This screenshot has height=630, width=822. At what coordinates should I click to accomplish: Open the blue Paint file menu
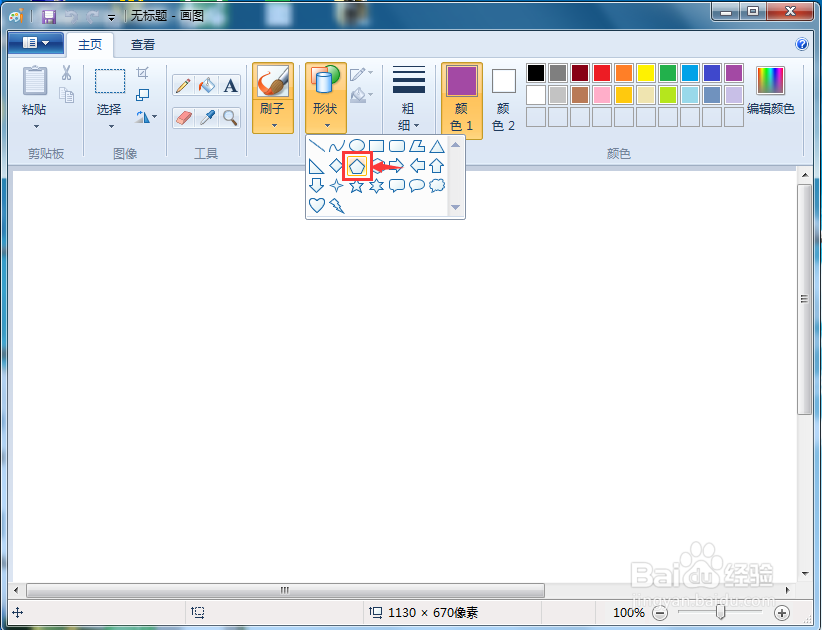(x=36, y=43)
